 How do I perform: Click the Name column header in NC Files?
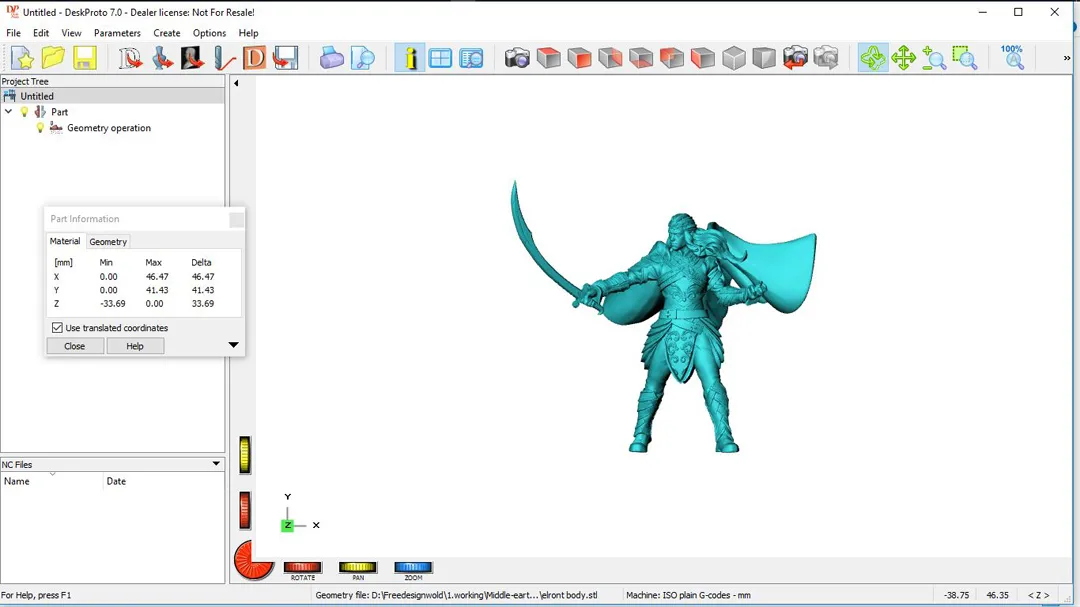coord(52,482)
